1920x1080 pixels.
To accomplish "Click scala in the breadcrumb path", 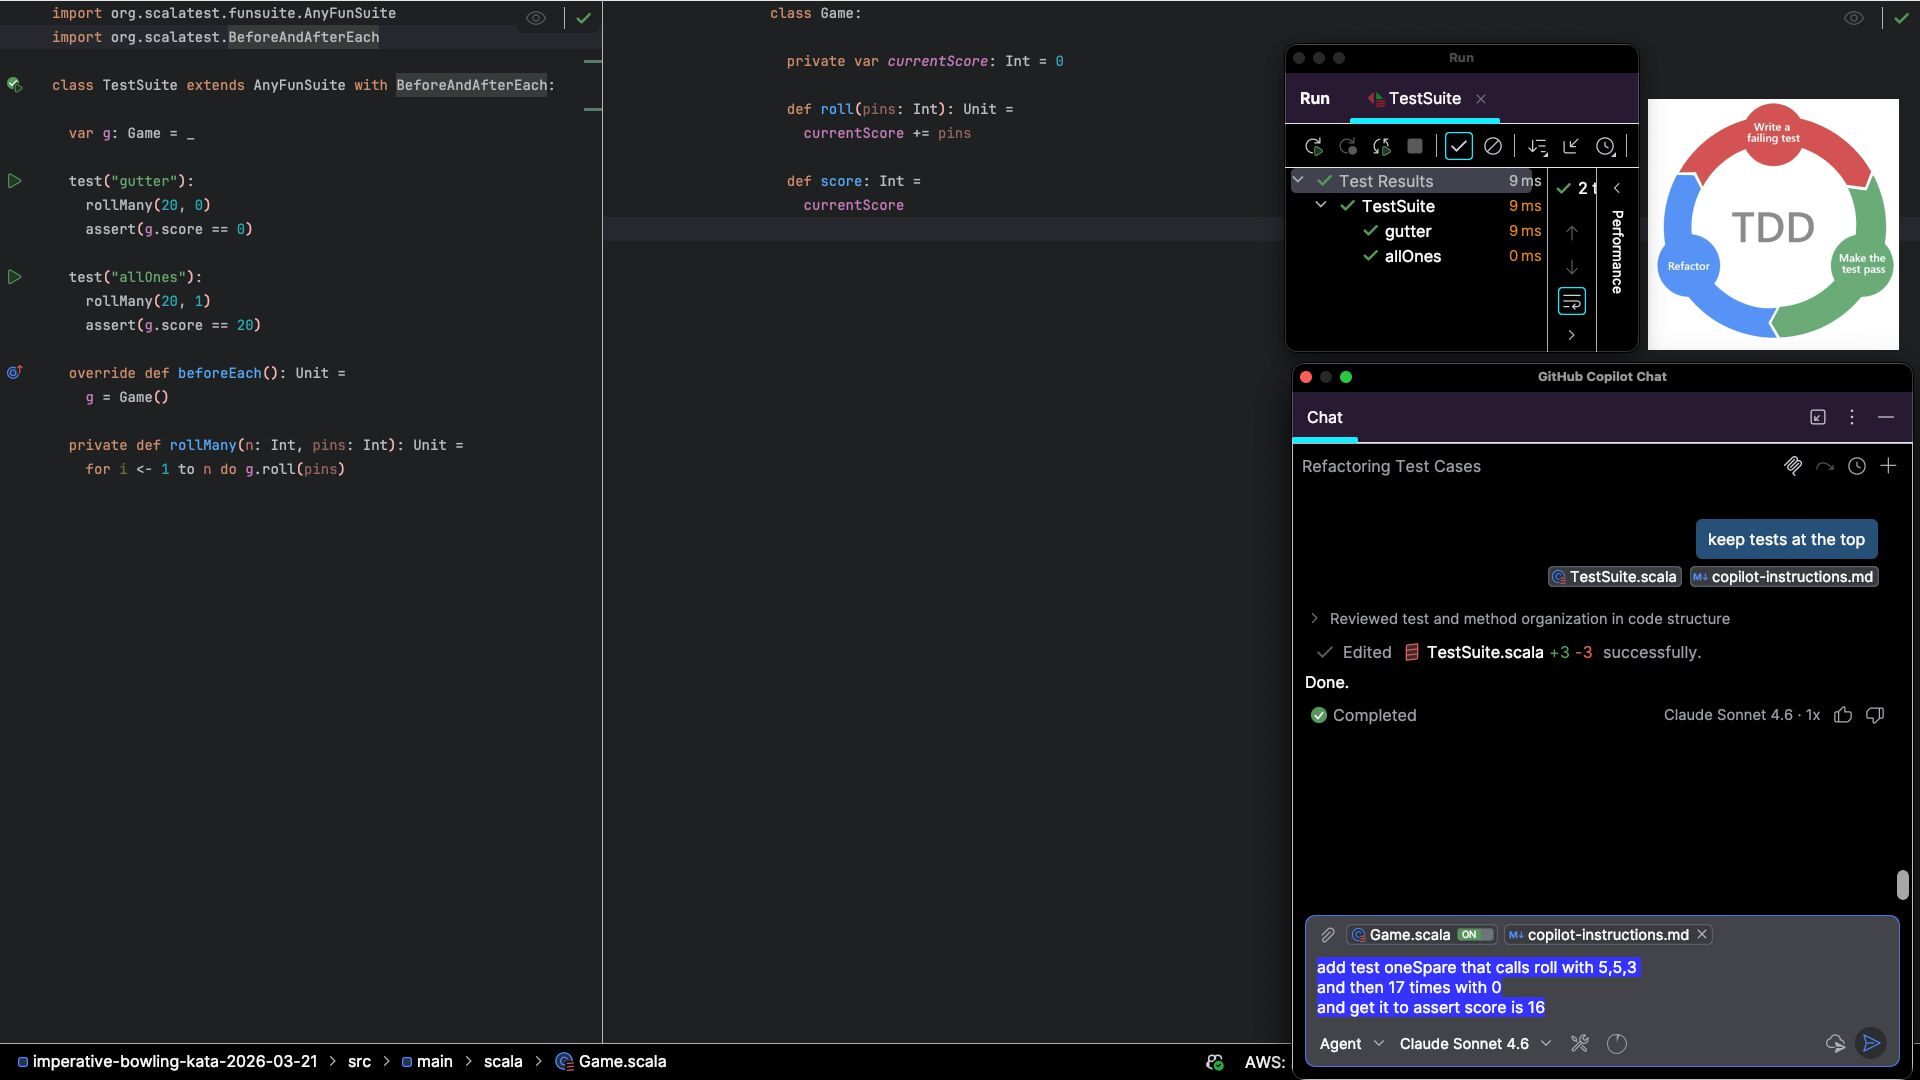I will click(503, 1061).
